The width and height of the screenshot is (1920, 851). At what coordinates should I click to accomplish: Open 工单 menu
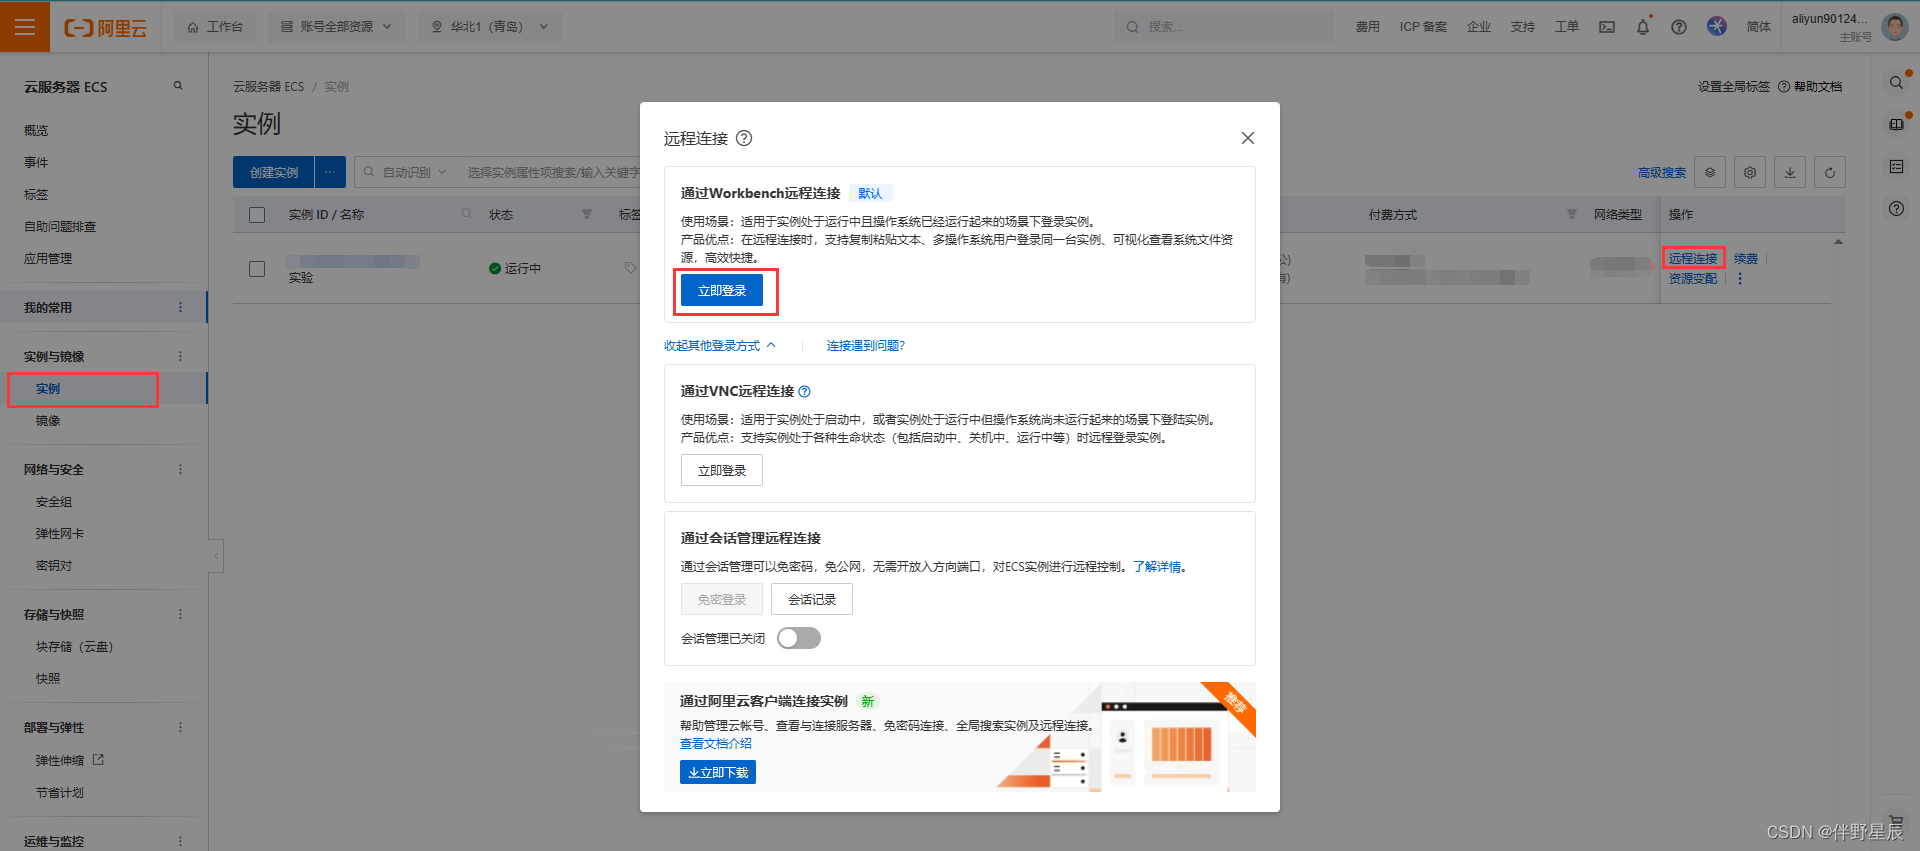pyautogui.click(x=1567, y=27)
